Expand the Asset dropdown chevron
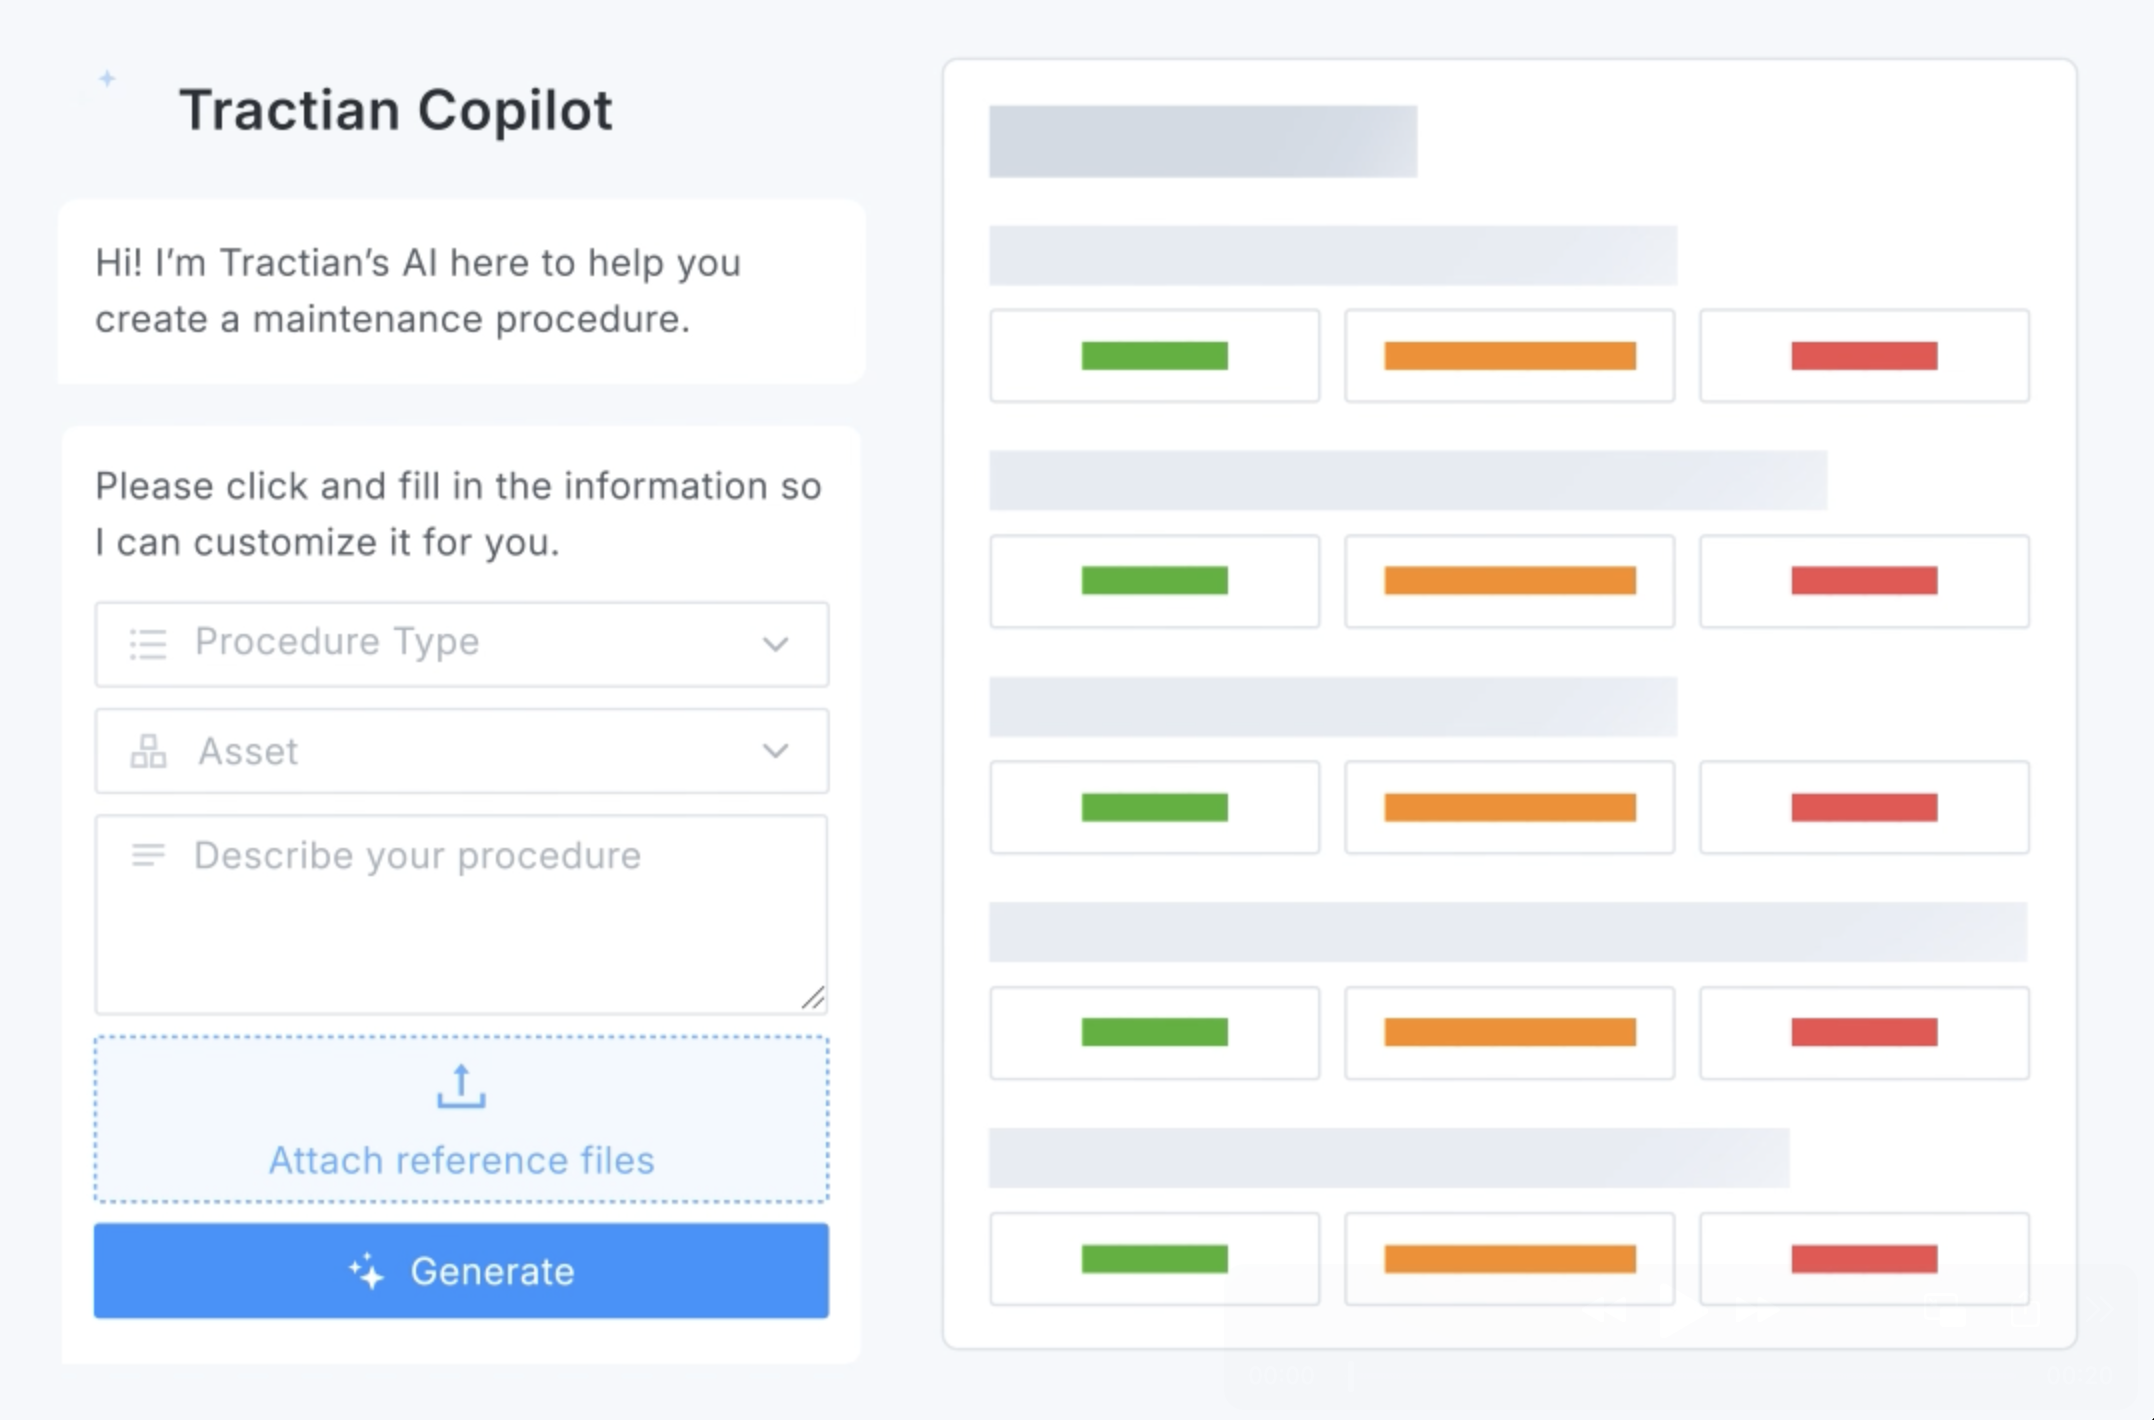This screenshot has height=1420, width=2154. pyautogui.click(x=775, y=751)
